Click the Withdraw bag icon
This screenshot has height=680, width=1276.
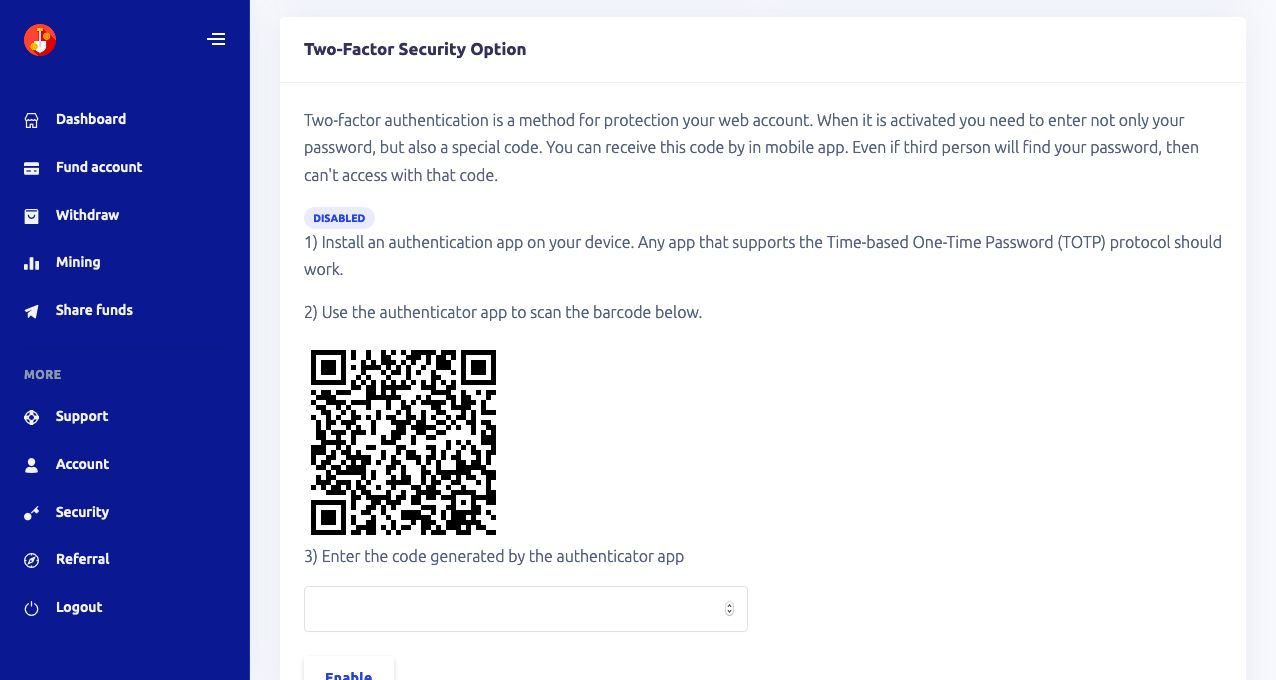[32, 216]
